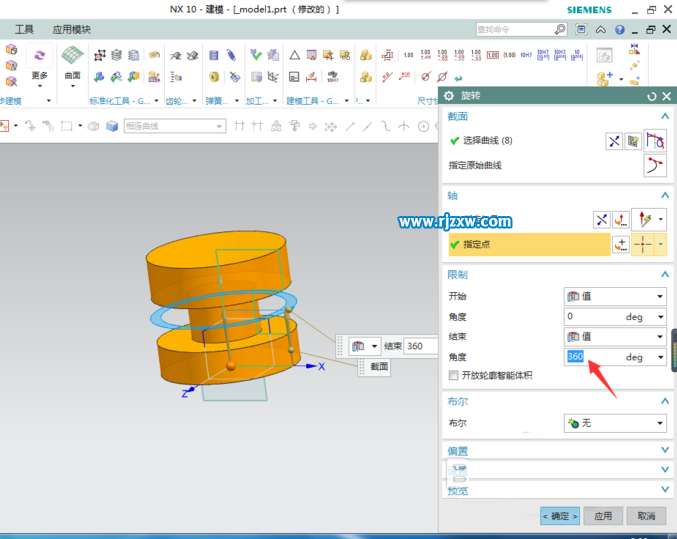The image size is (677, 539).
Task: Click the reverse direction icon in 轴 section
Action: coord(601,219)
